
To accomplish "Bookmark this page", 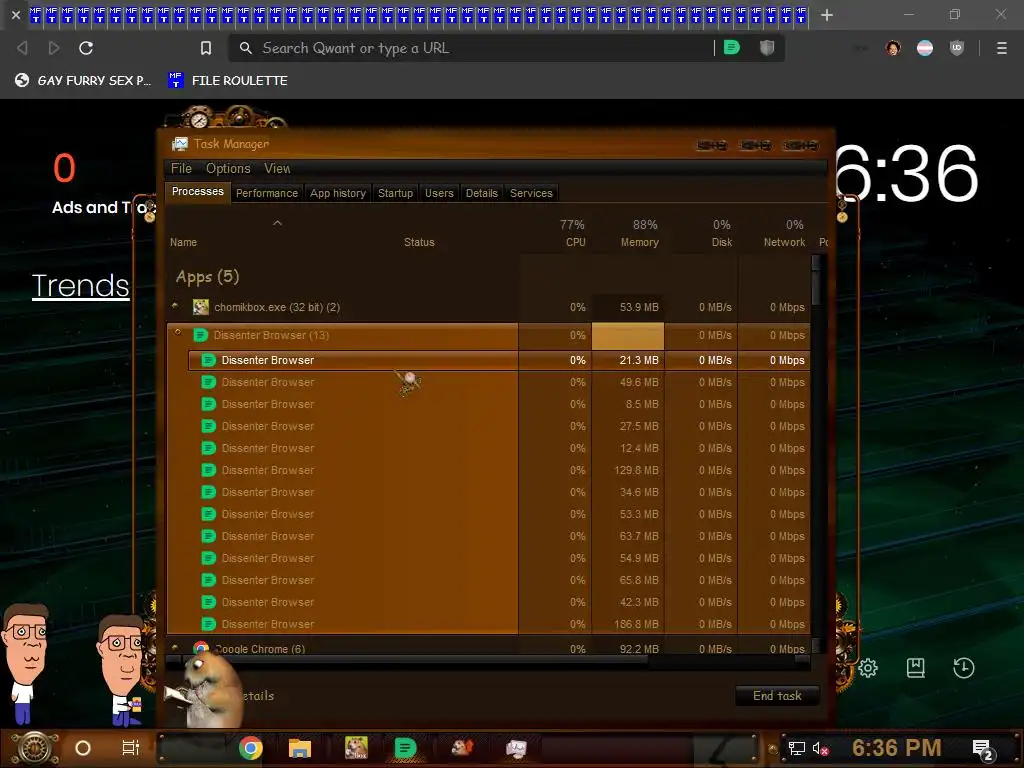I will 206,48.
